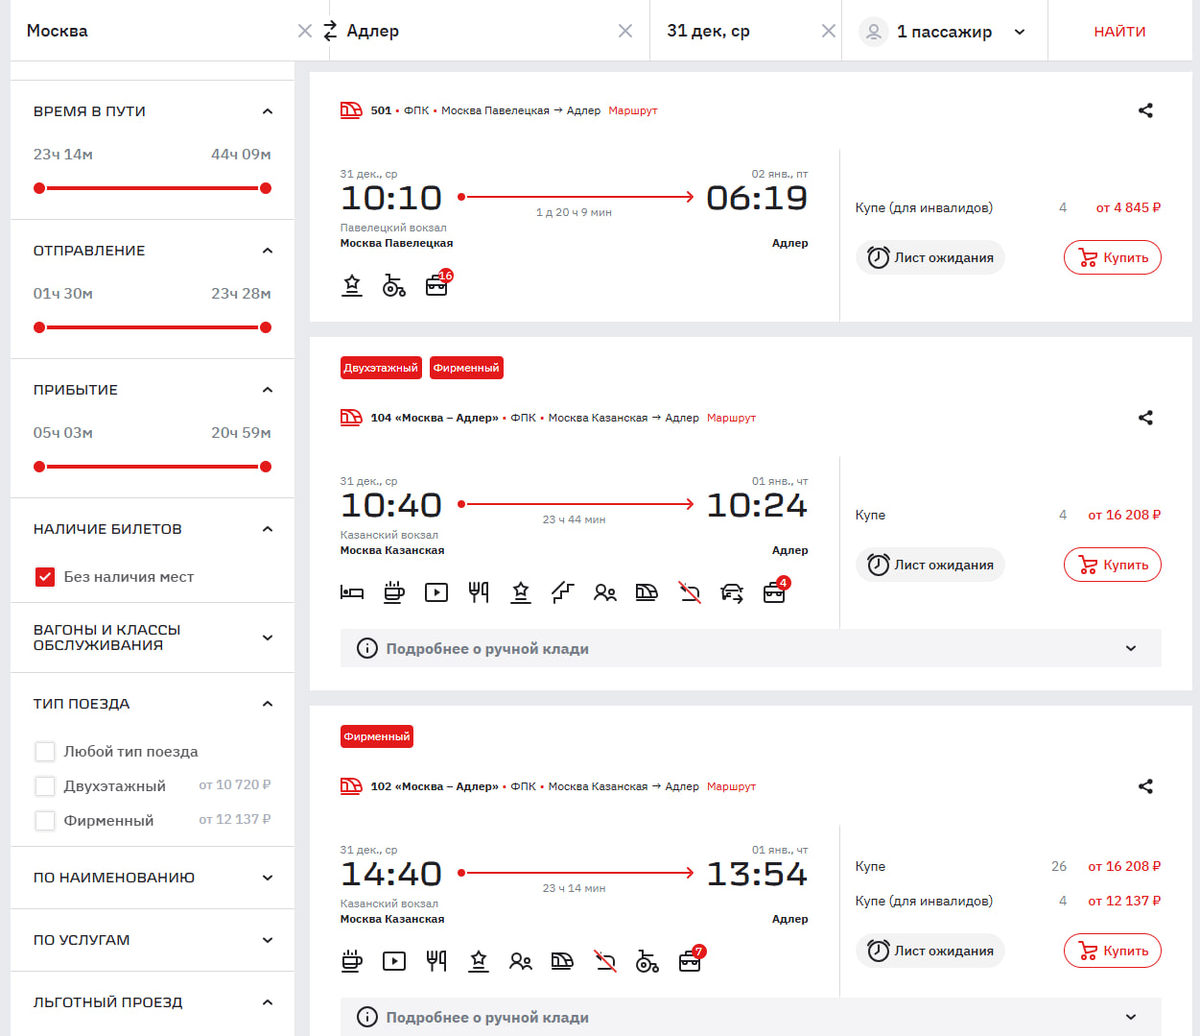Click wheelchair icon on train 102
The image size is (1200, 1036).
647,961
